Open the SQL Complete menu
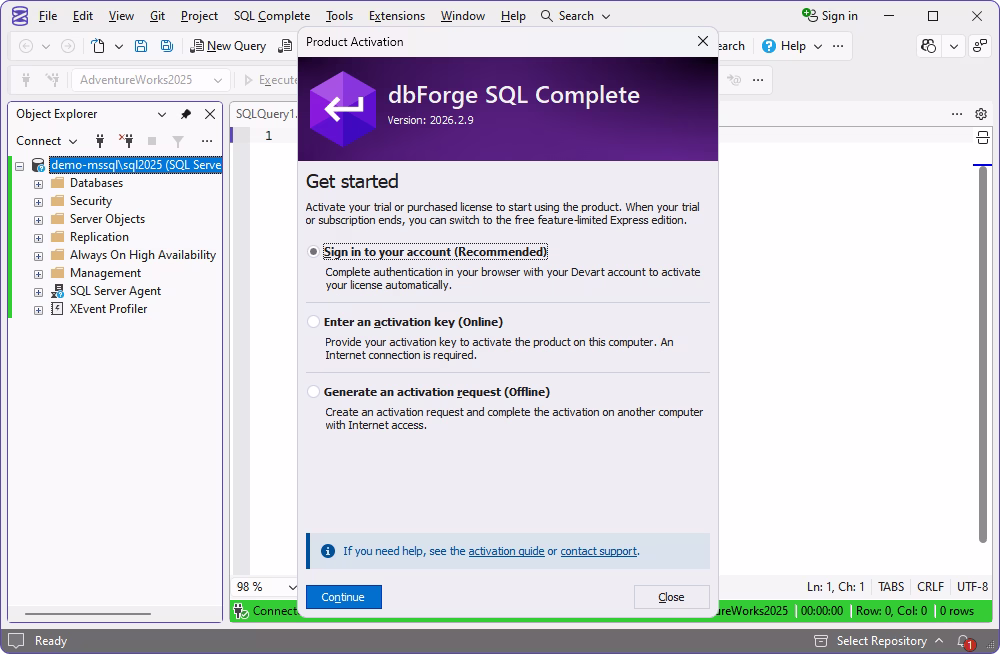The image size is (1000, 654). click(272, 16)
